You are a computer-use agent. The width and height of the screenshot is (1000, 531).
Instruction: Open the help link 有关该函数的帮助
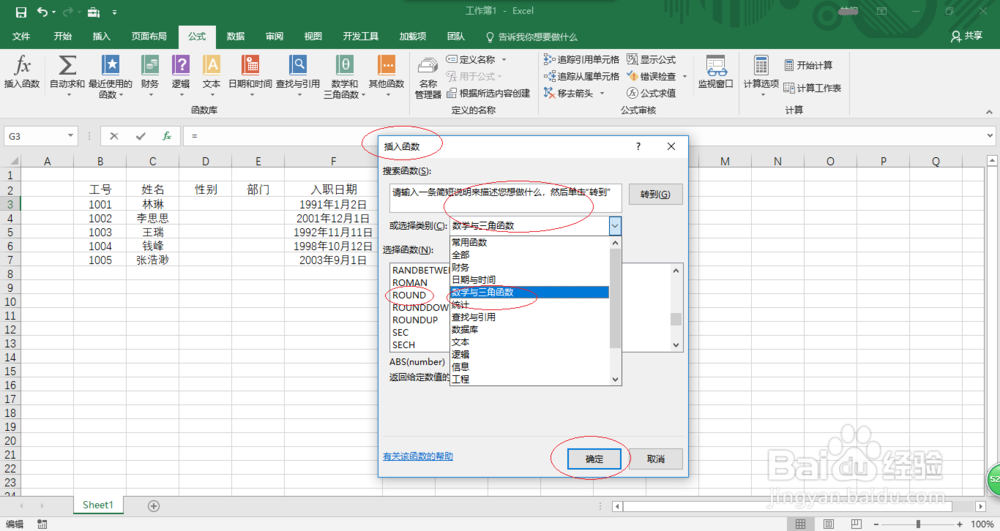[x=418, y=456]
